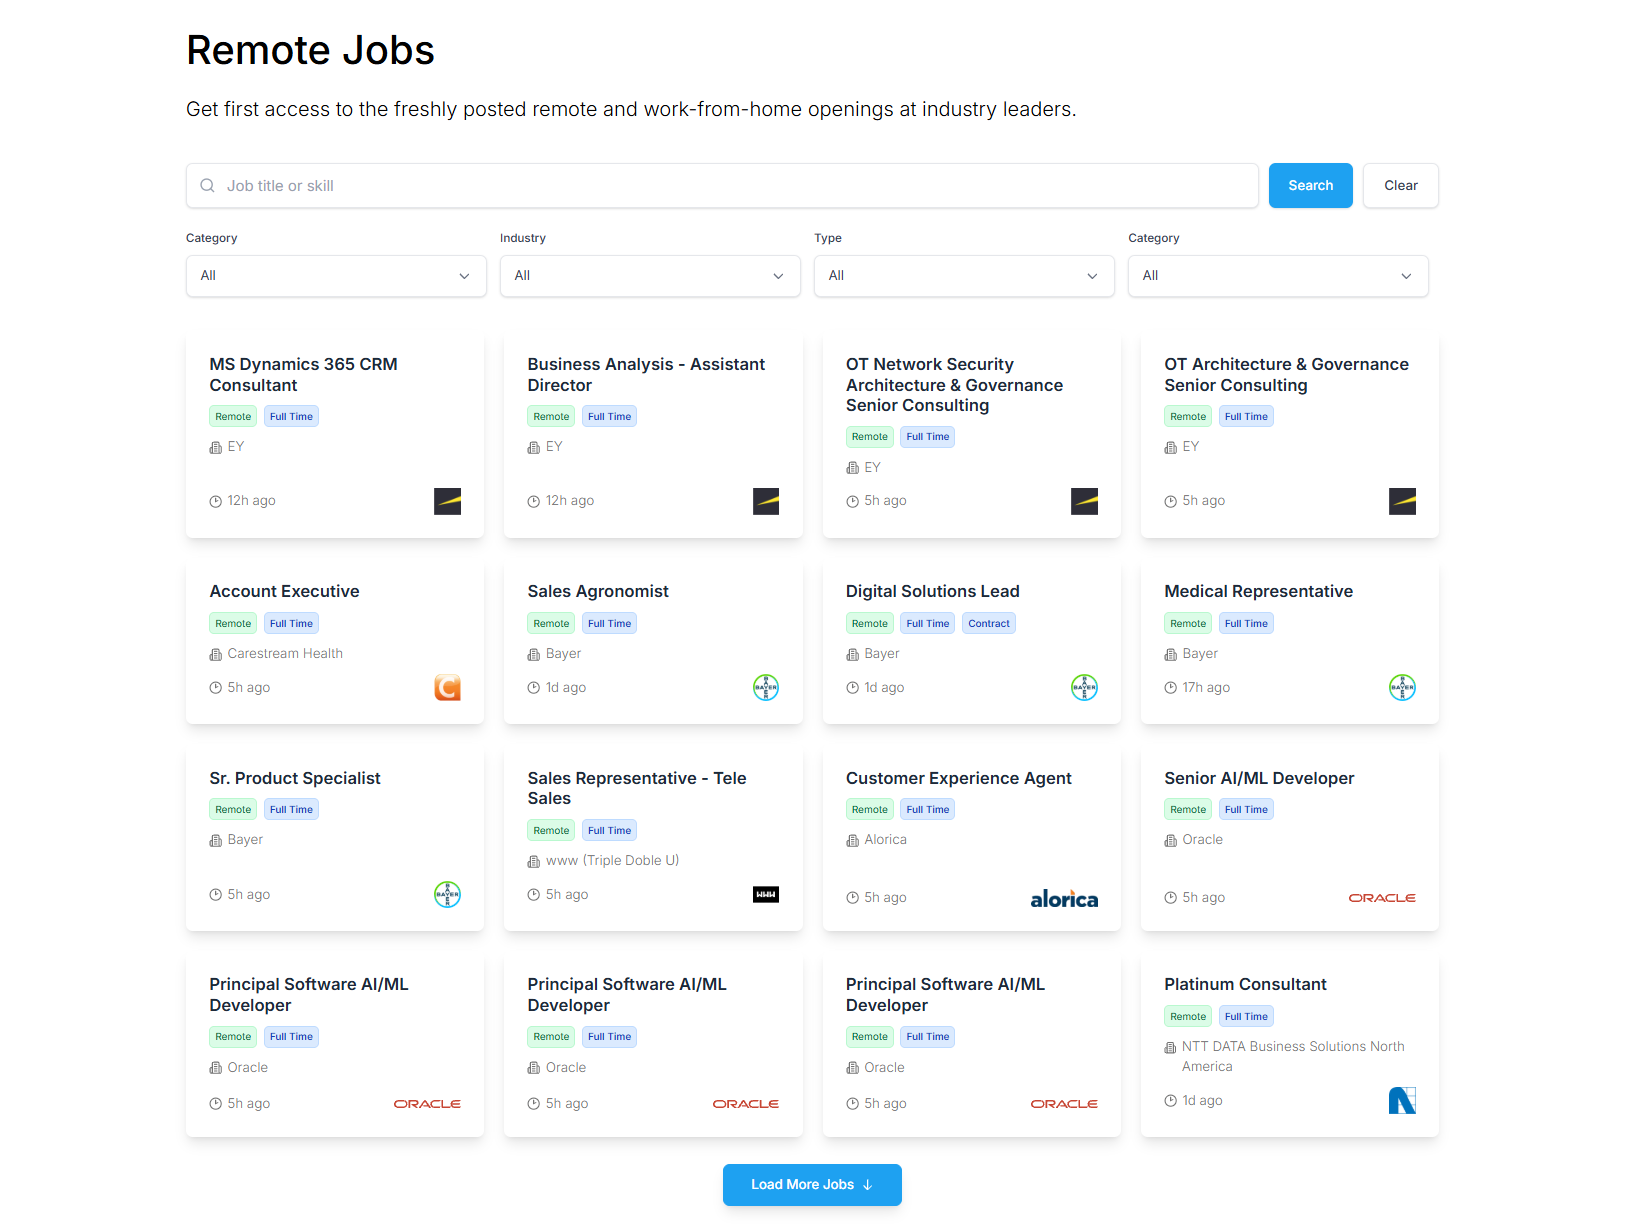Click the EY logo on MS Dynamics card

click(447, 501)
